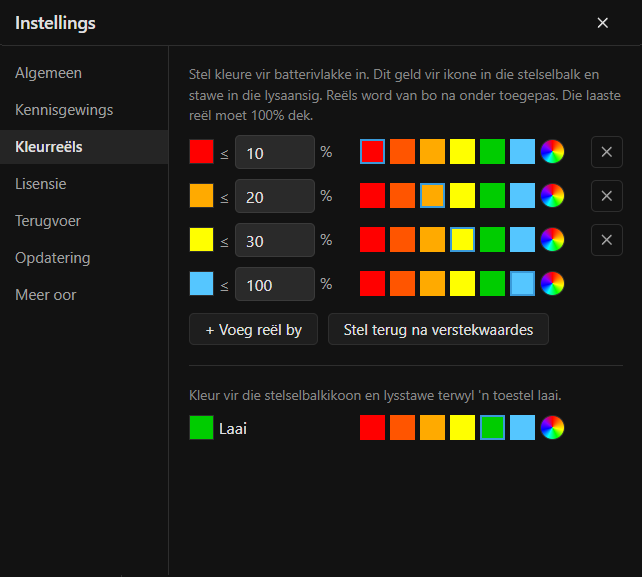Click the 30 percent threshold field

pos(275,240)
